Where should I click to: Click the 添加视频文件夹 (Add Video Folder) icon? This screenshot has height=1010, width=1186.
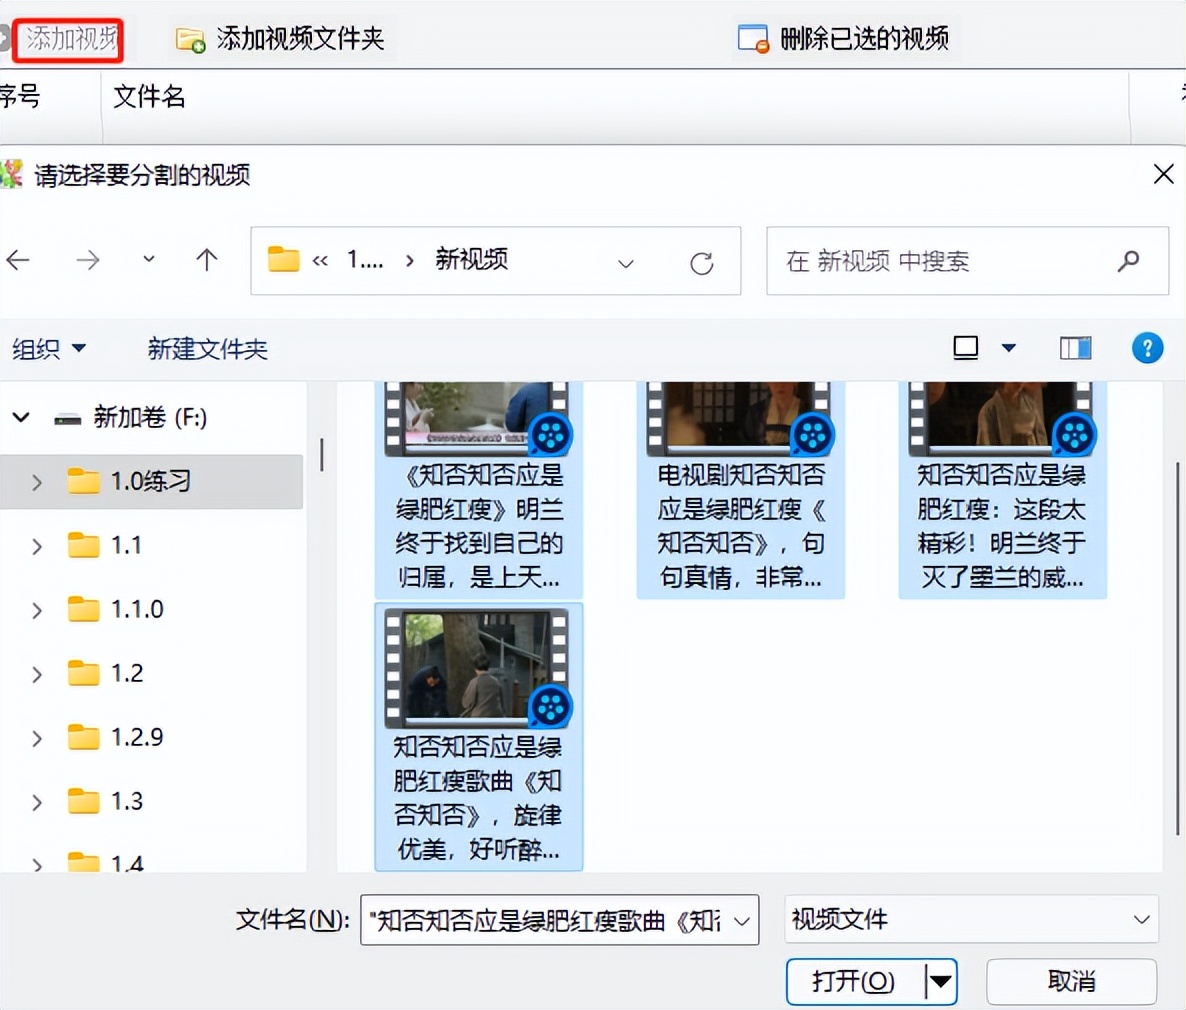pyautogui.click(x=191, y=40)
